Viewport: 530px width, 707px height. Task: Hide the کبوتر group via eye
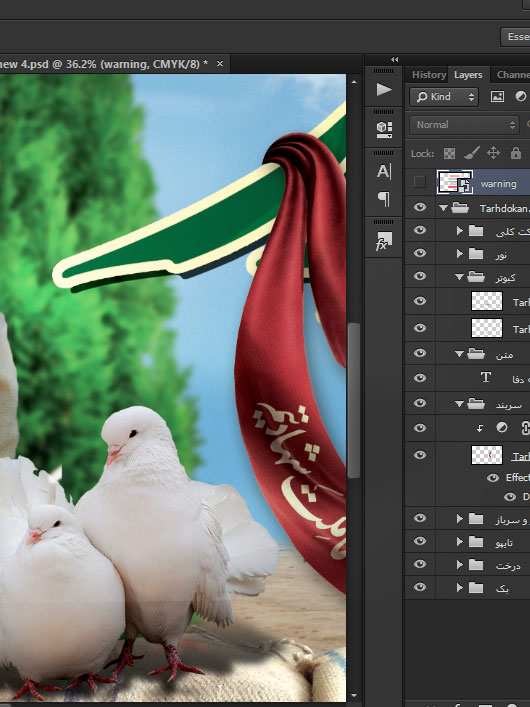tap(420, 275)
